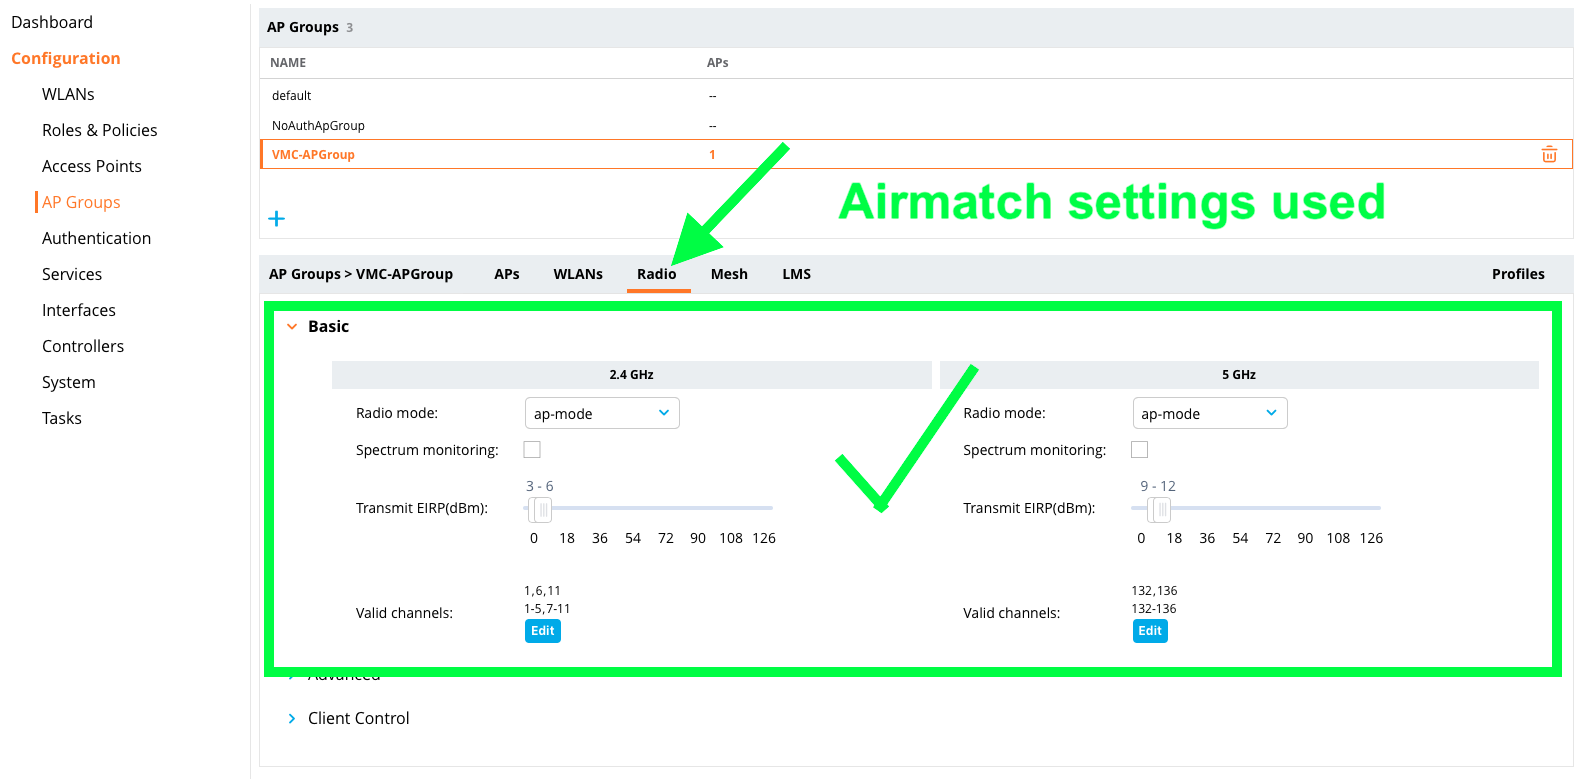Add a new AP group with the plus icon
Viewport: 1581px width, 779px height.
(x=277, y=218)
